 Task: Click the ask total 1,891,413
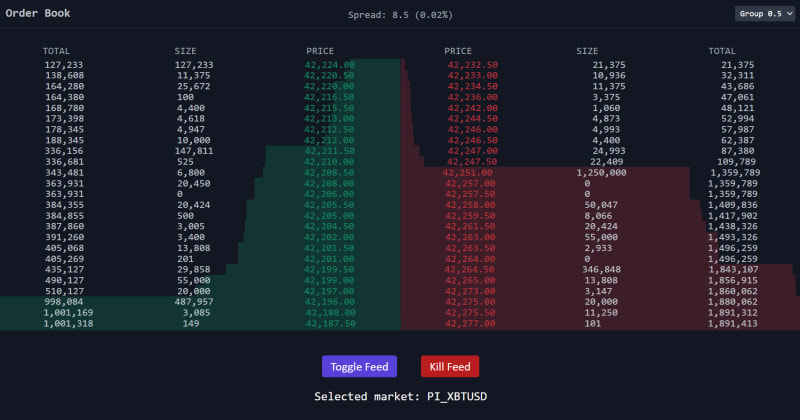pyautogui.click(x=733, y=324)
